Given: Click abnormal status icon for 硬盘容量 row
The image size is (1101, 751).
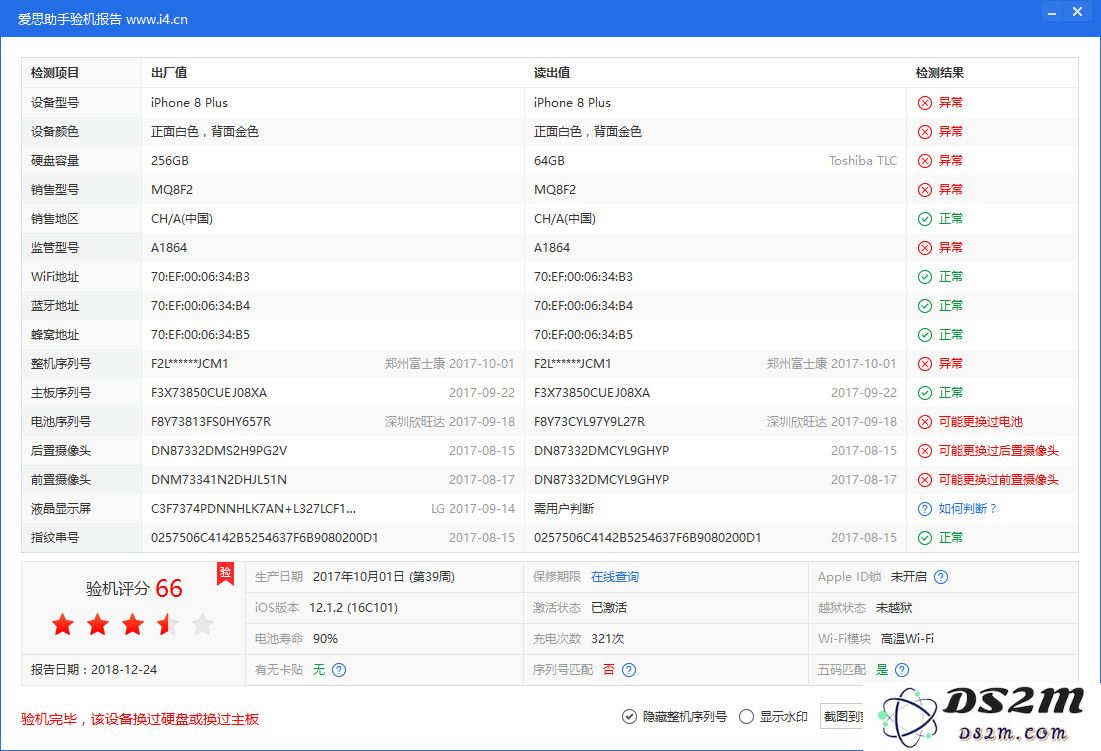Looking at the screenshot, I should 925,161.
